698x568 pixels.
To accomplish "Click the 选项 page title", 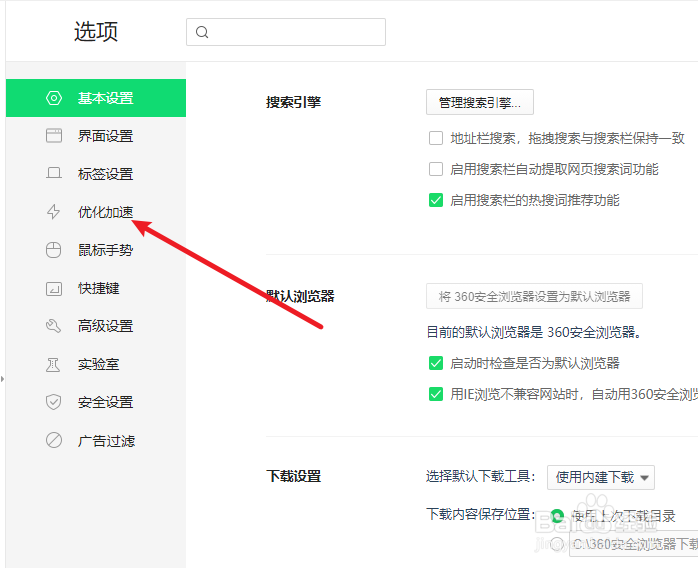I will tap(96, 32).
